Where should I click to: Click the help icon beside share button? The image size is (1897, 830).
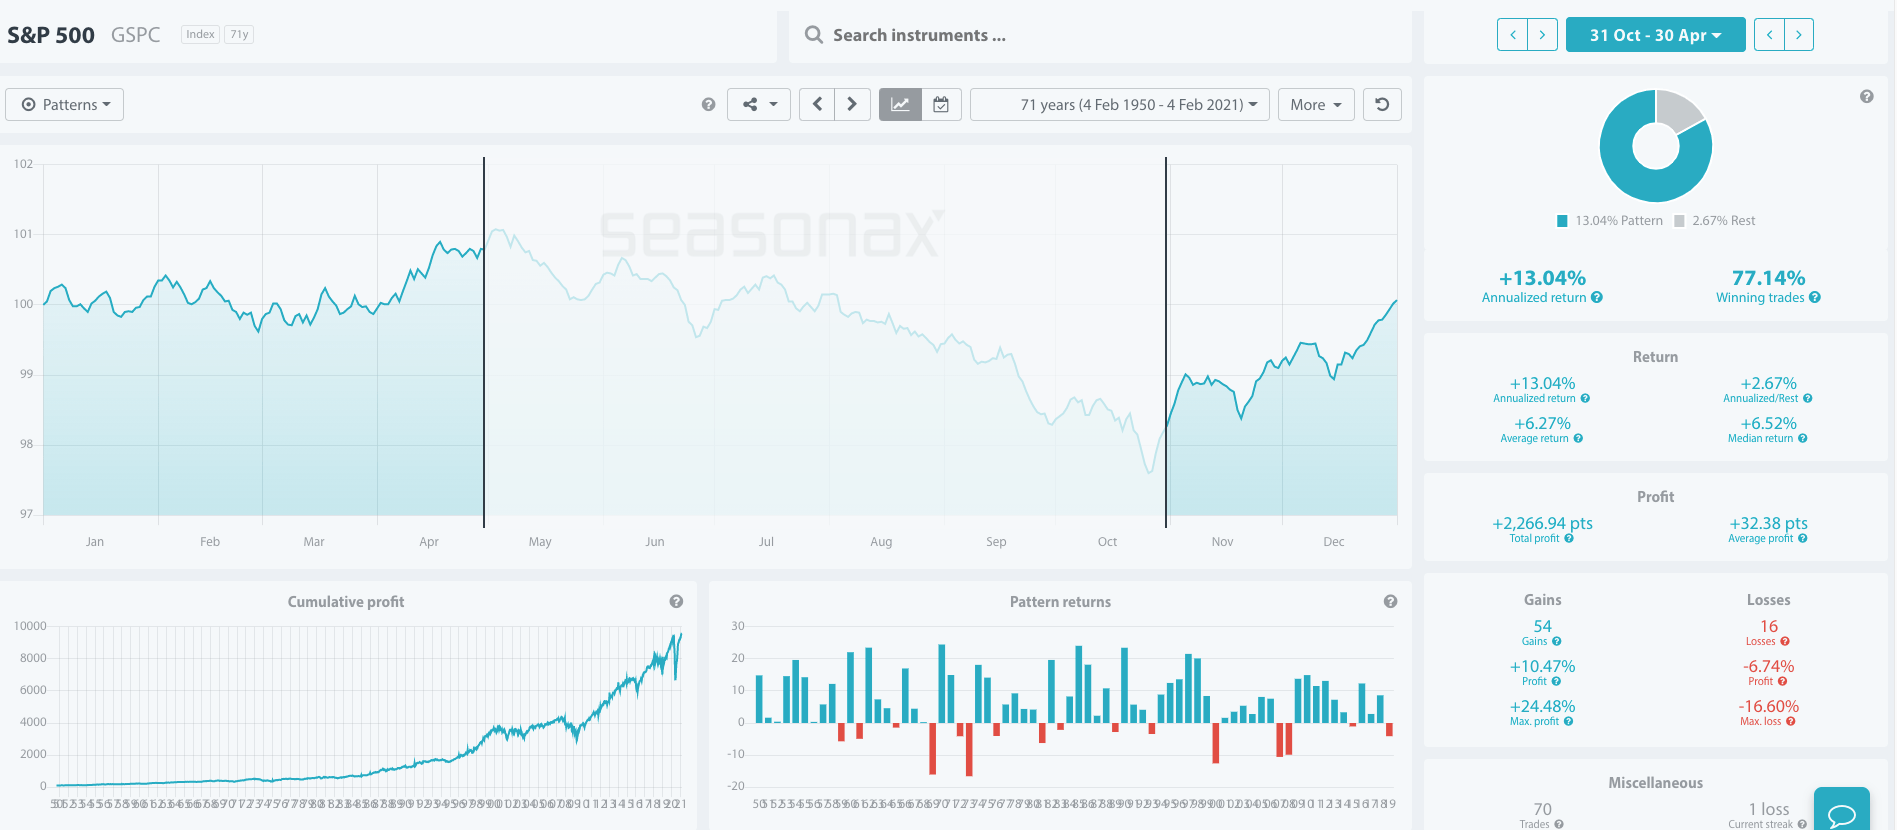[x=708, y=105]
